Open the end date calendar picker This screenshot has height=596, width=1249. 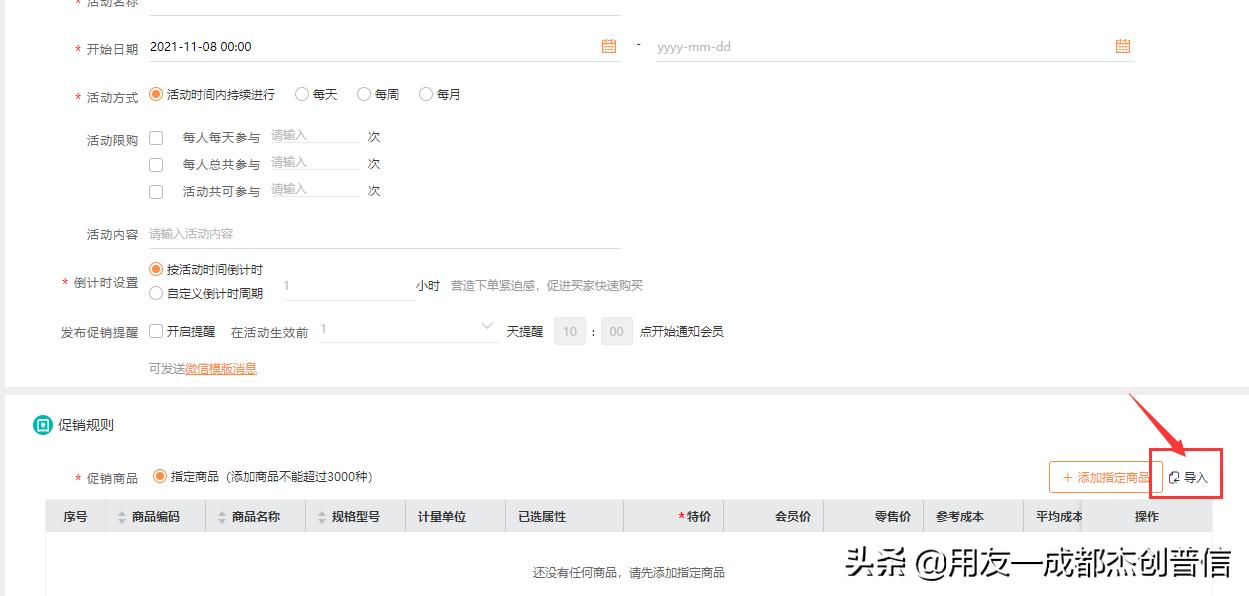click(x=1121, y=46)
